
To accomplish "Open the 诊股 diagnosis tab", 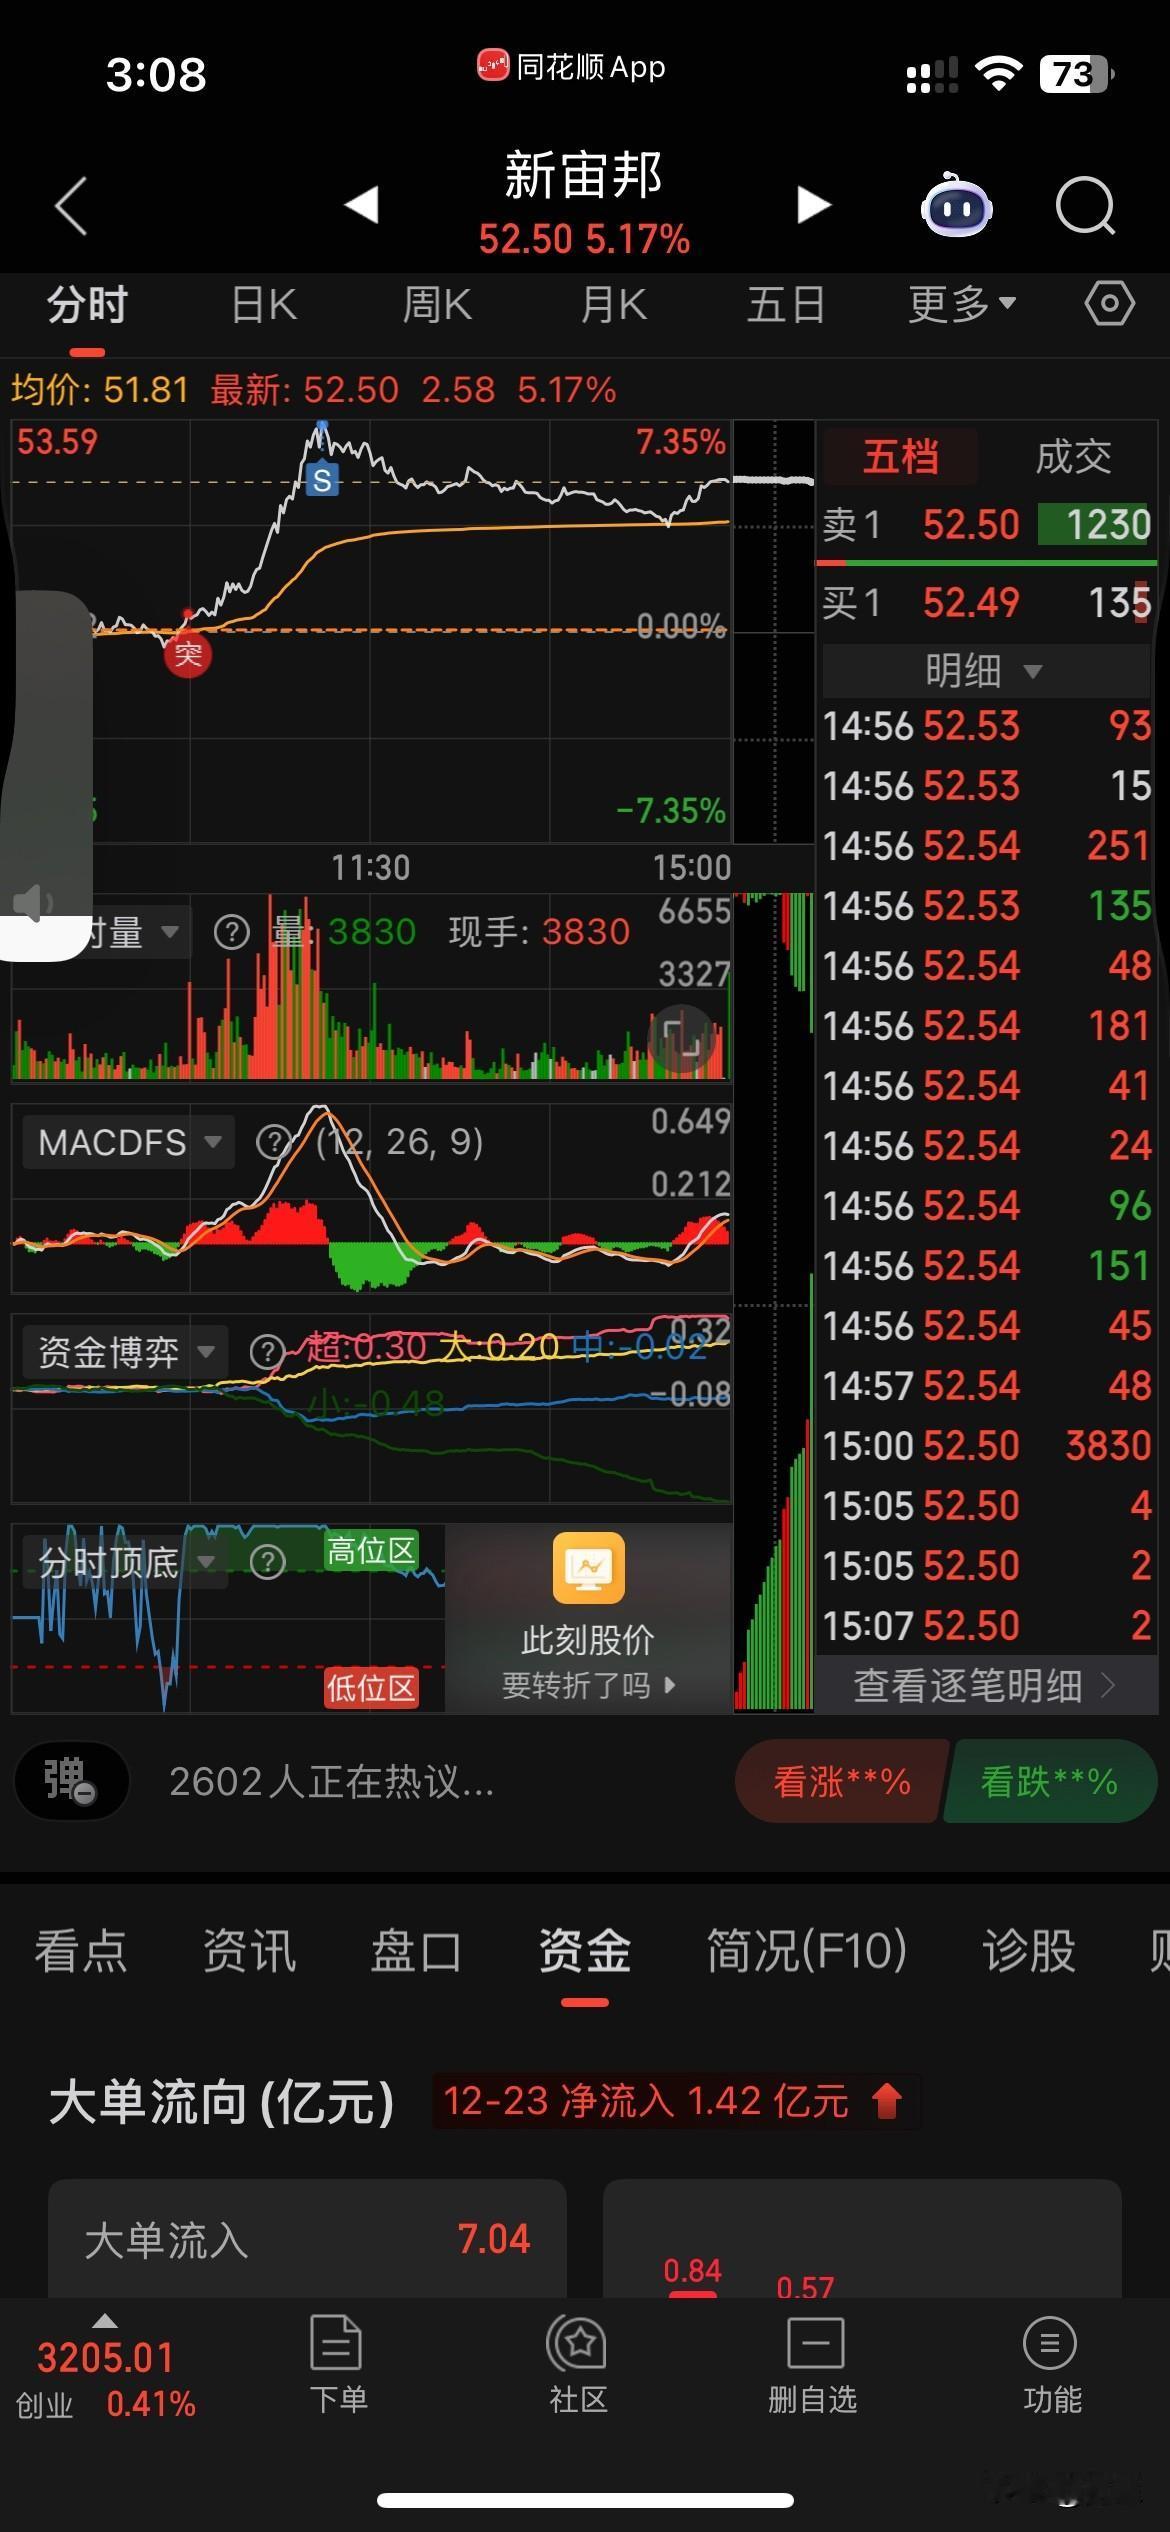I will pyautogui.click(x=1029, y=1951).
